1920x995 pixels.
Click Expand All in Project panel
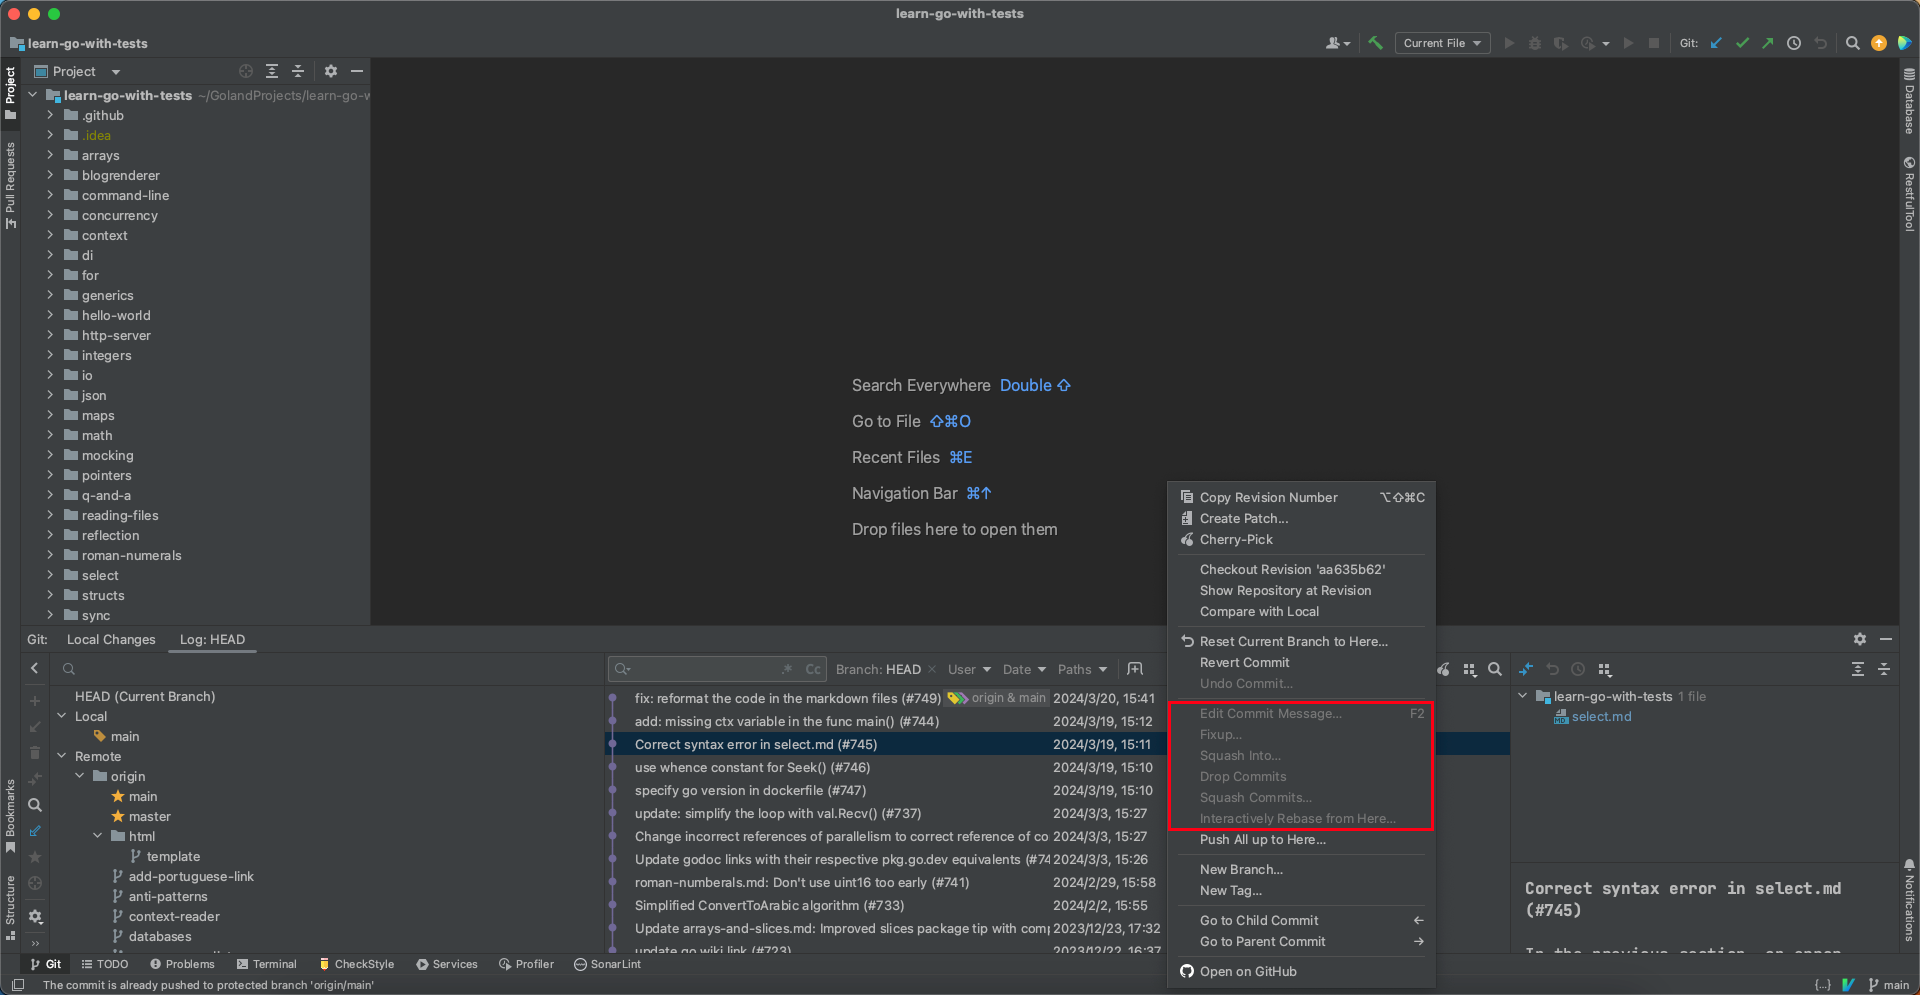(272, 71)
